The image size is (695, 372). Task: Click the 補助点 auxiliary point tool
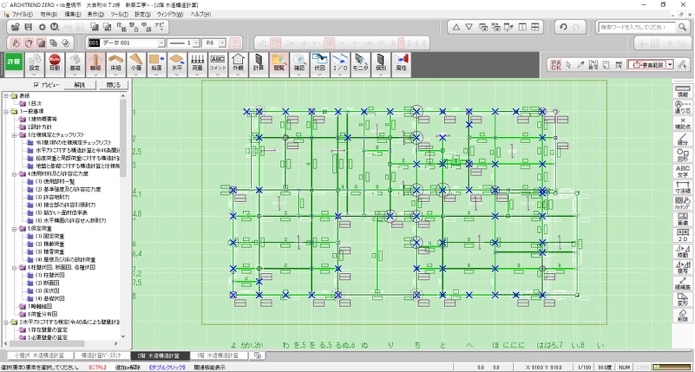pos(683,123)
